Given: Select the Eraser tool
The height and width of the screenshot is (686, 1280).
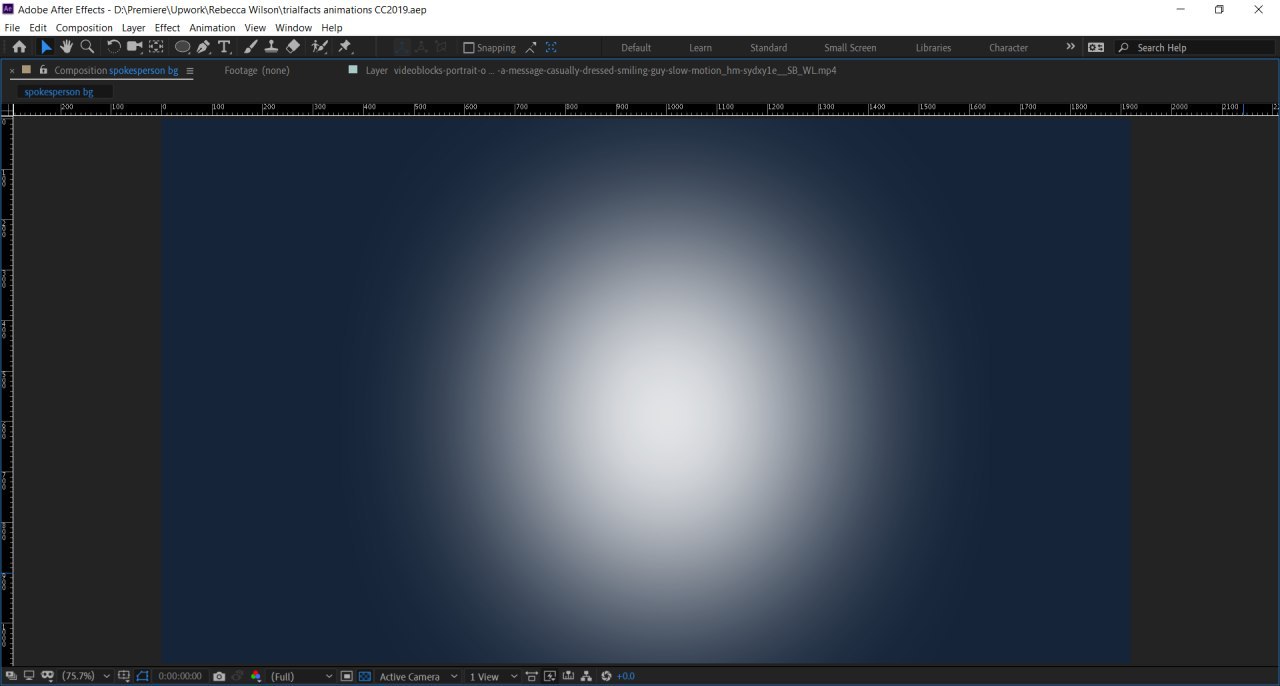Looking at the screenshot, I should click(x=292, y=47).
